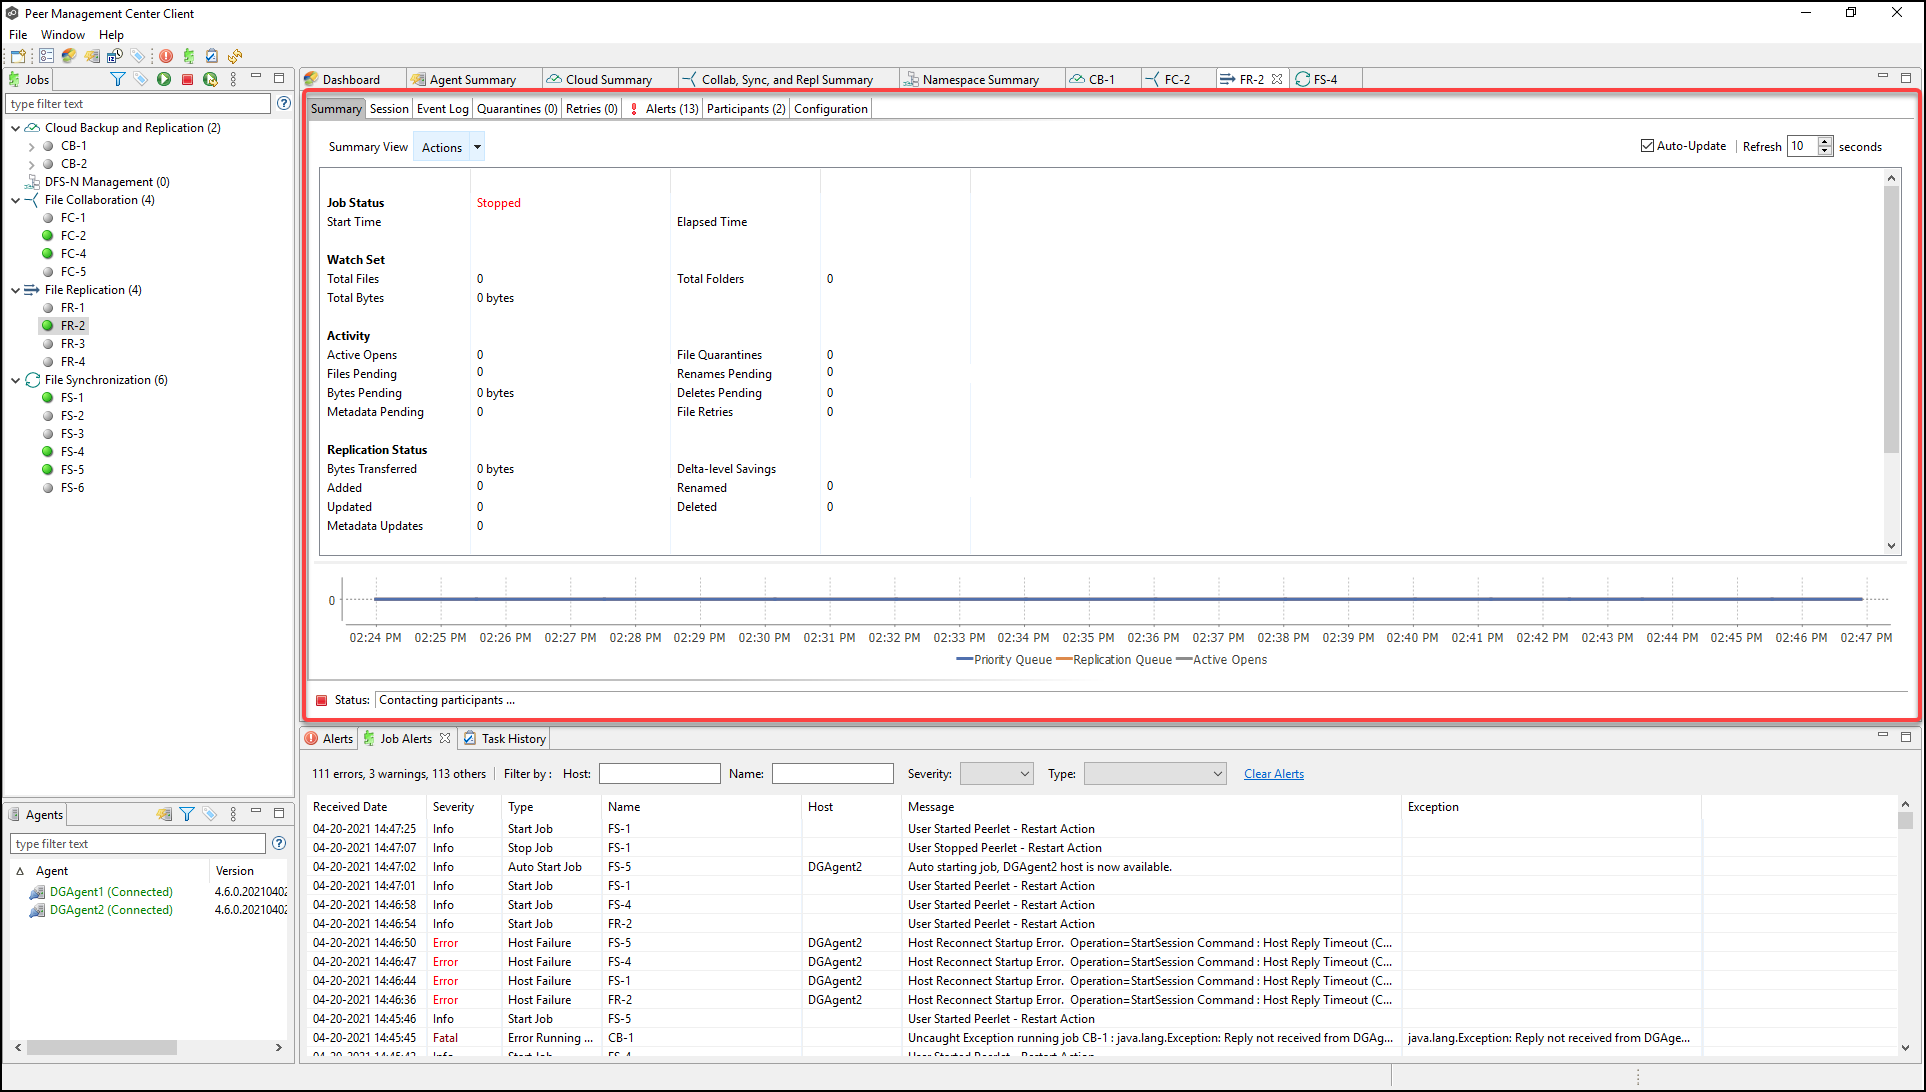
Task: Open the preferences list icon in the top toolbar
Action: click(46, 56)
